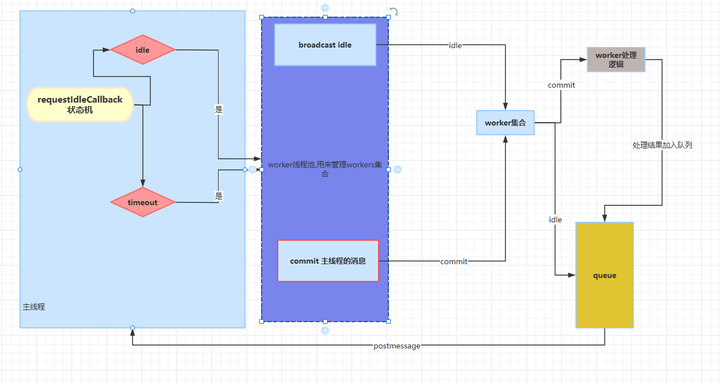Select the worker处理逻辑 box
Image resolution: width=720 pixels, height=384 pixels.
point(616,60)
